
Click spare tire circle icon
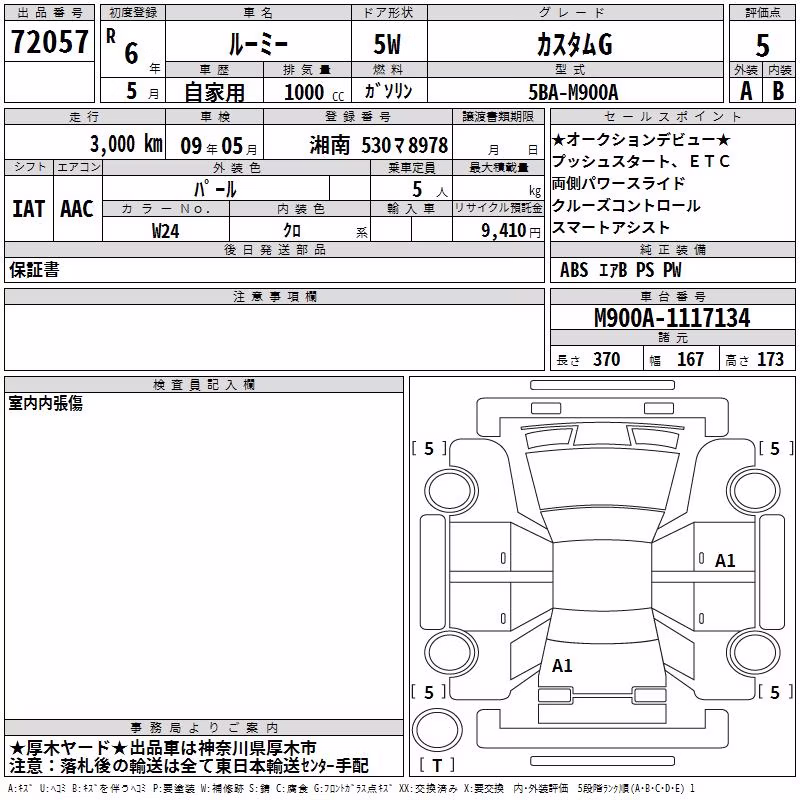(437, 730)
